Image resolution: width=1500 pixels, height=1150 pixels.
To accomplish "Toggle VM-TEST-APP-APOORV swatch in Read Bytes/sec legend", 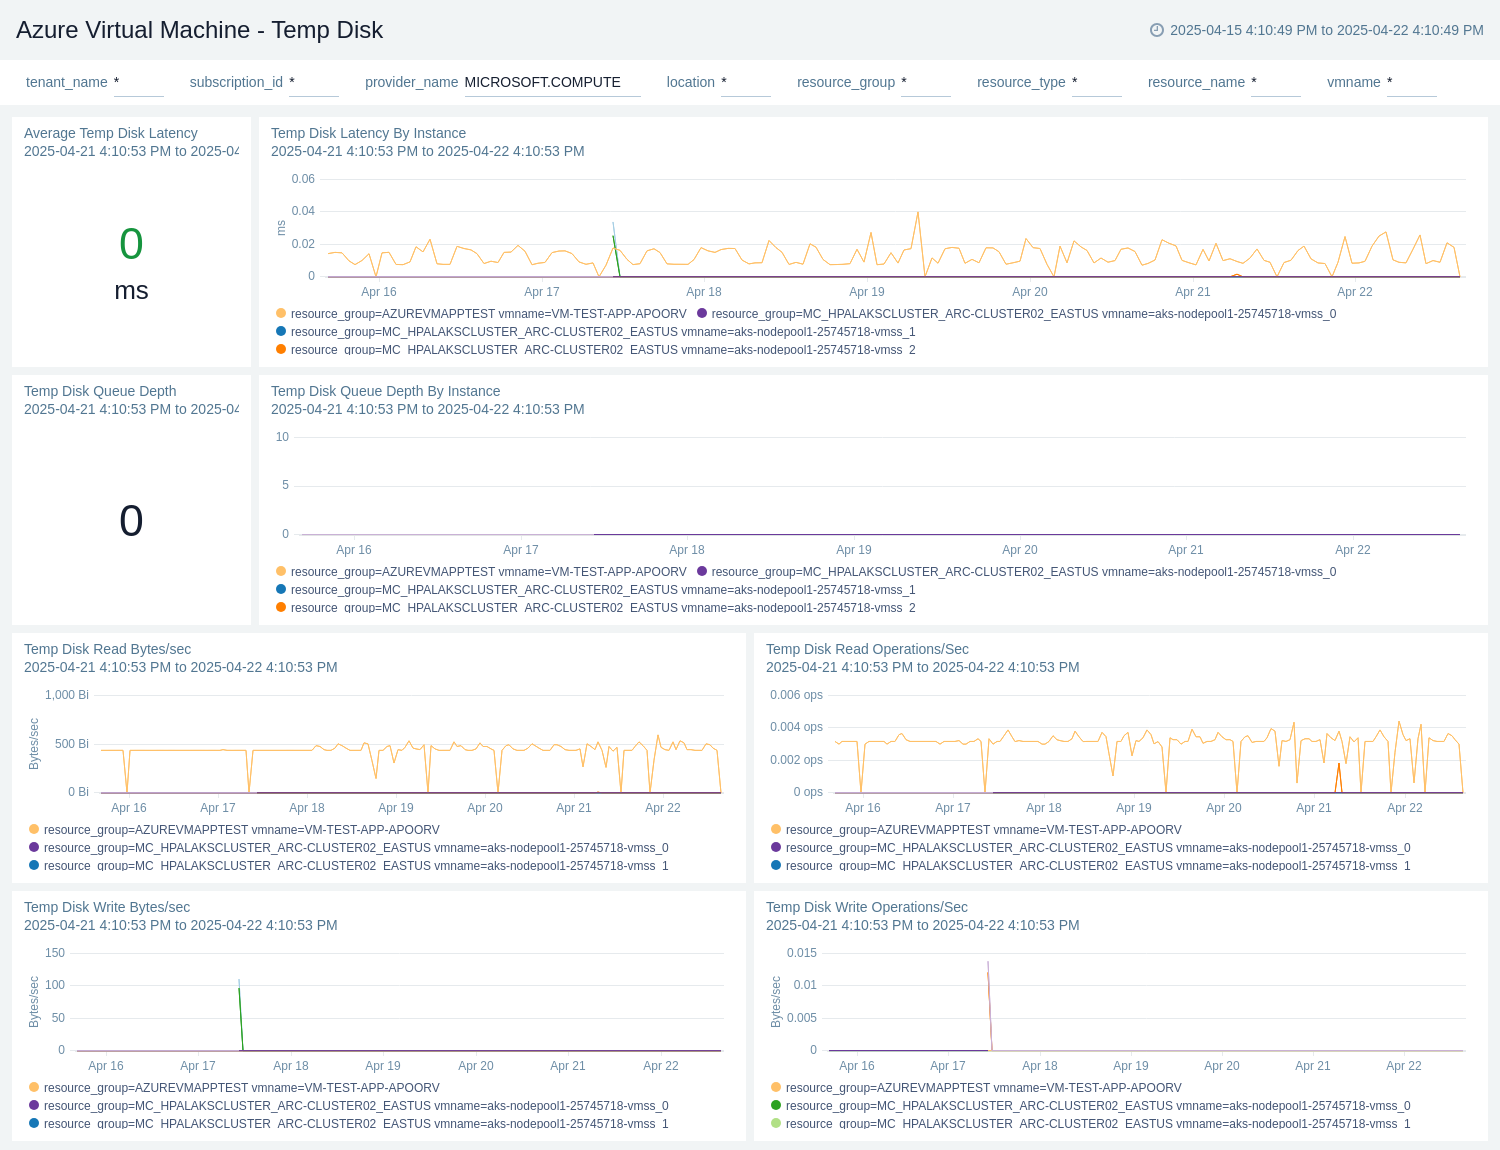I will (34, 829).
